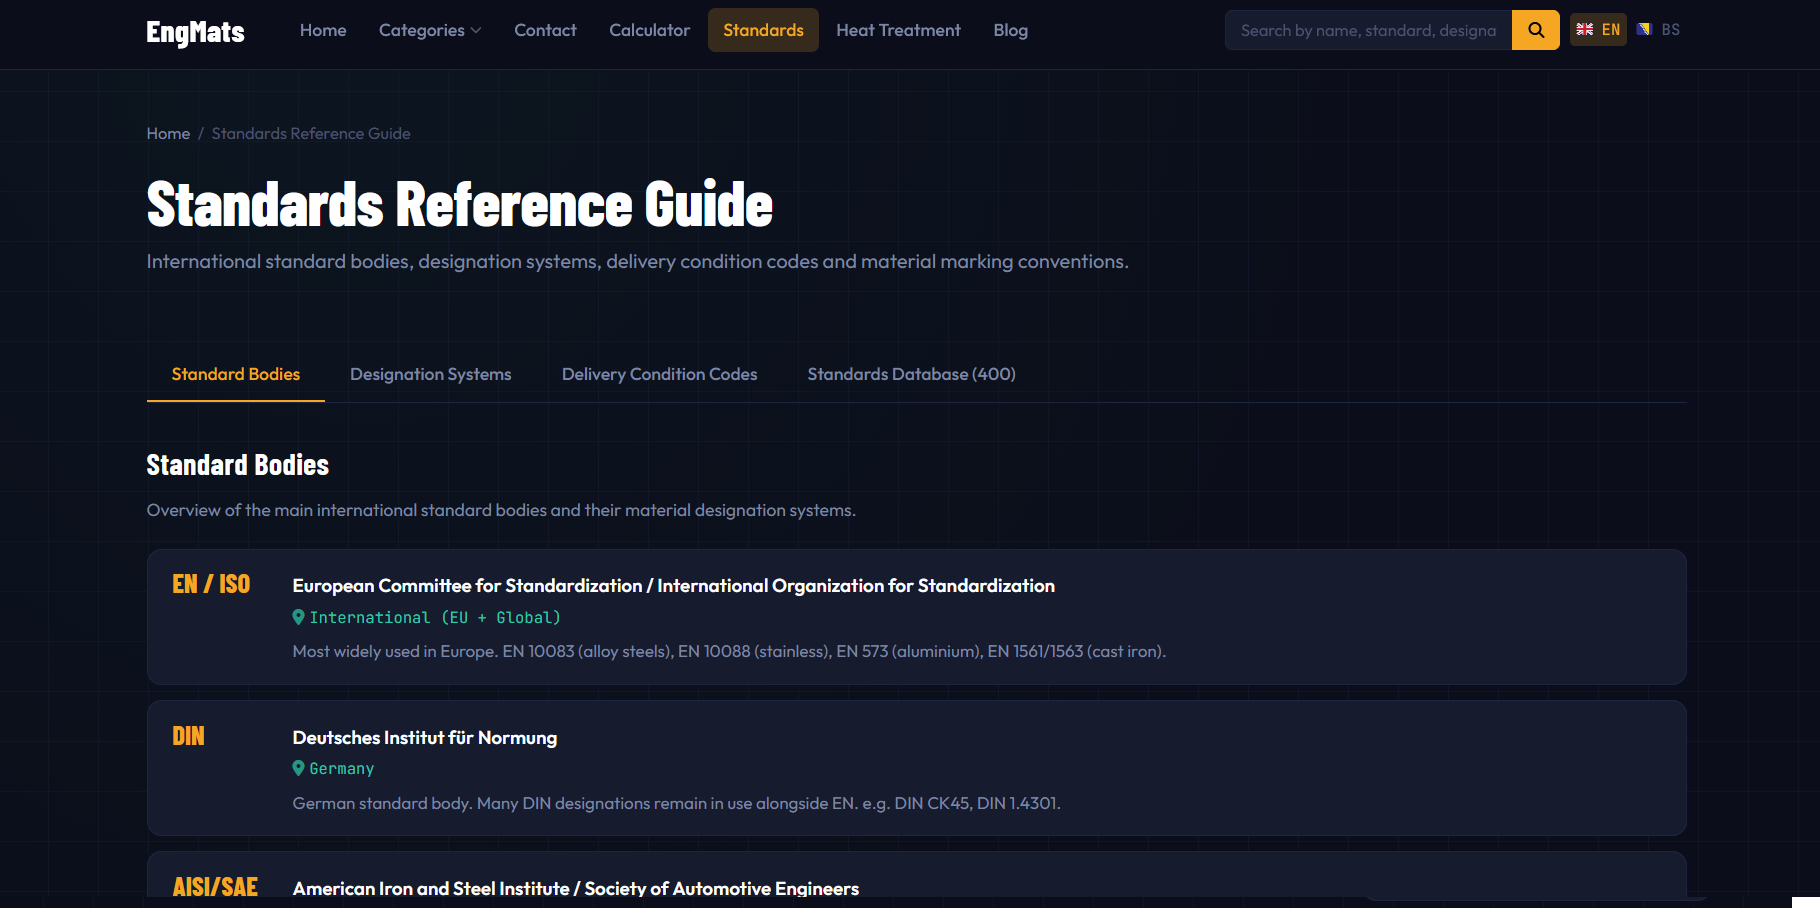
Task: Open the Calculator page
Action: pyautogui.click(x=650, y=30)
